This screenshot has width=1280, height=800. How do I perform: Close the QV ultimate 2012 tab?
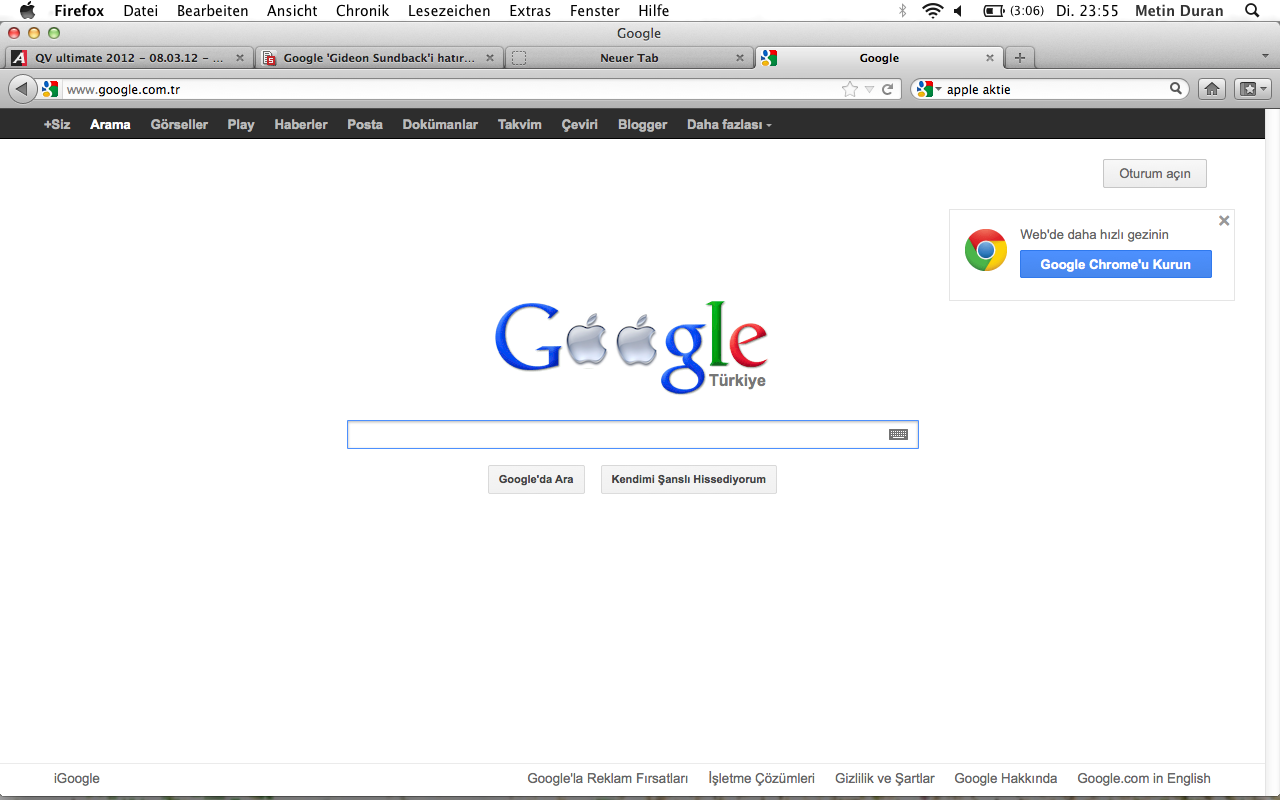coord(240,58)
